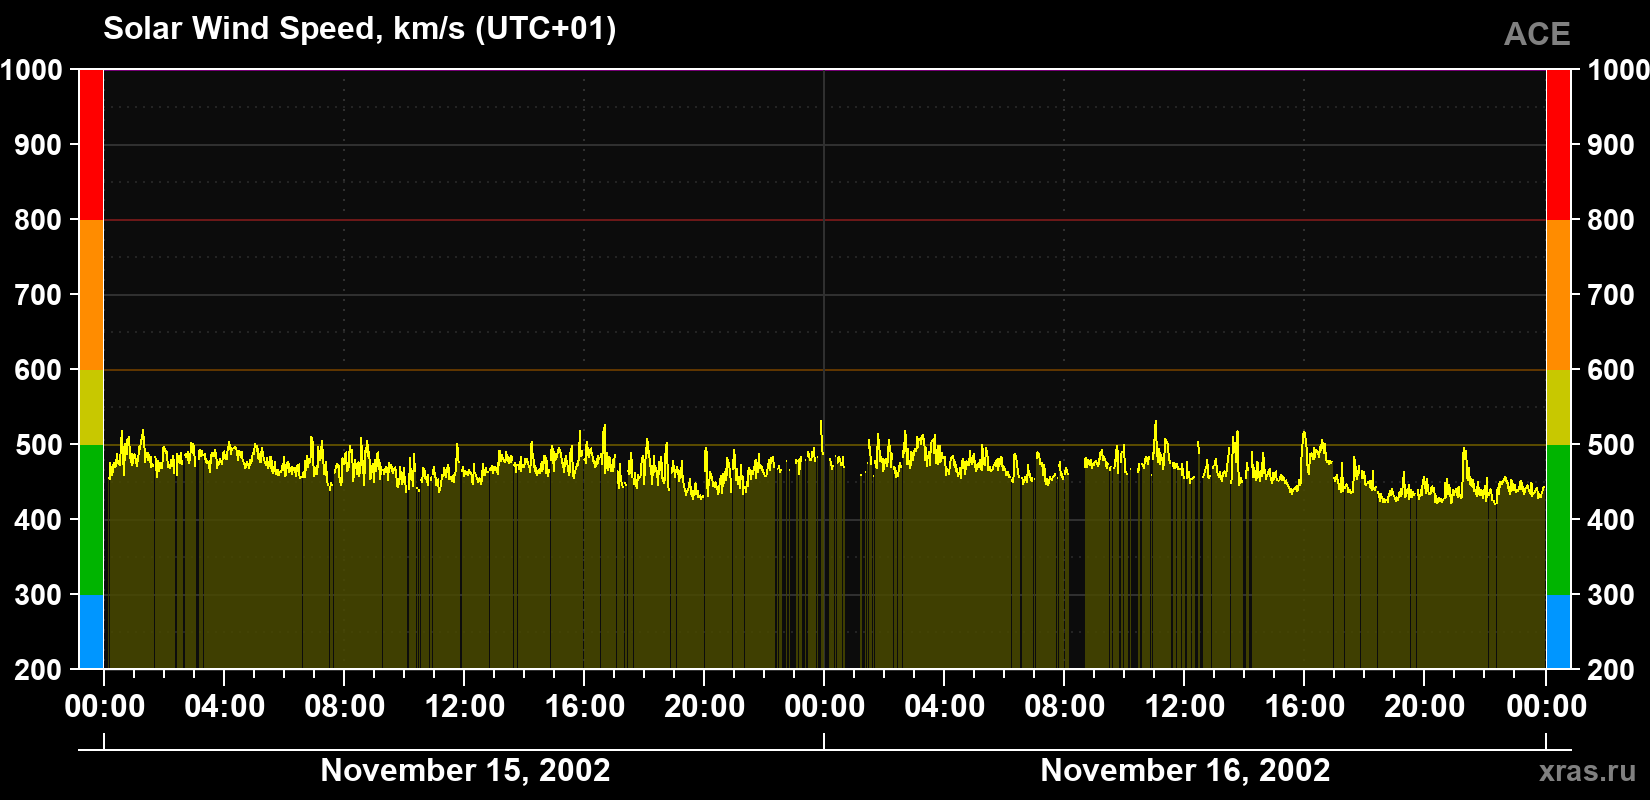This screenshot has width=1650, height=800.
Task: Click the second 16:00 time tick label
Action: tap(1305, 706)
